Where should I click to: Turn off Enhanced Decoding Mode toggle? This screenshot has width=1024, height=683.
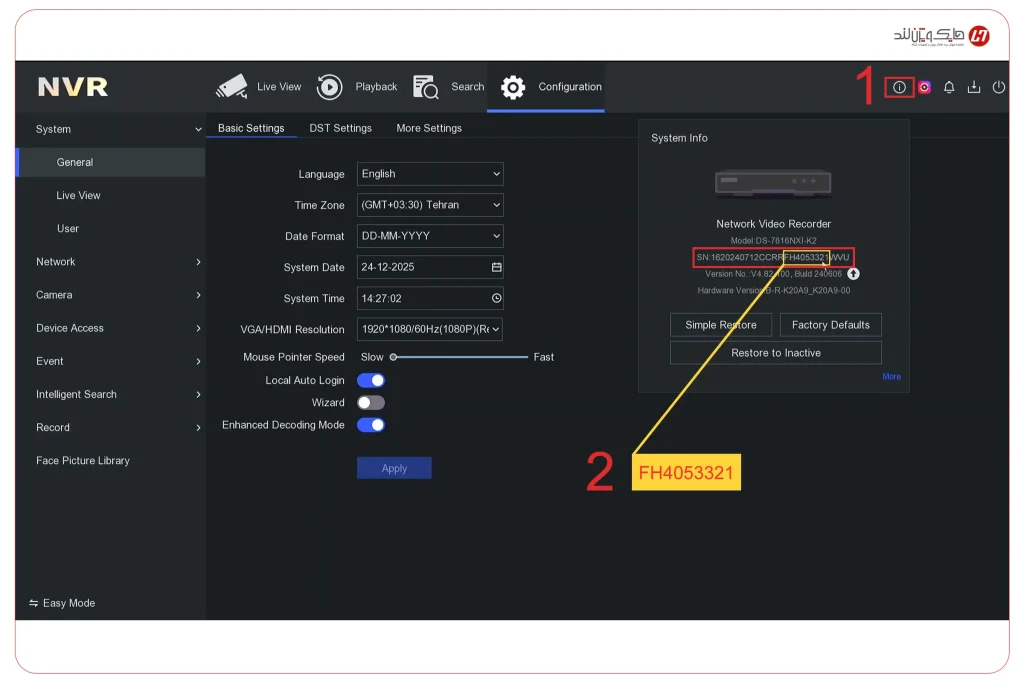[371, 425]
